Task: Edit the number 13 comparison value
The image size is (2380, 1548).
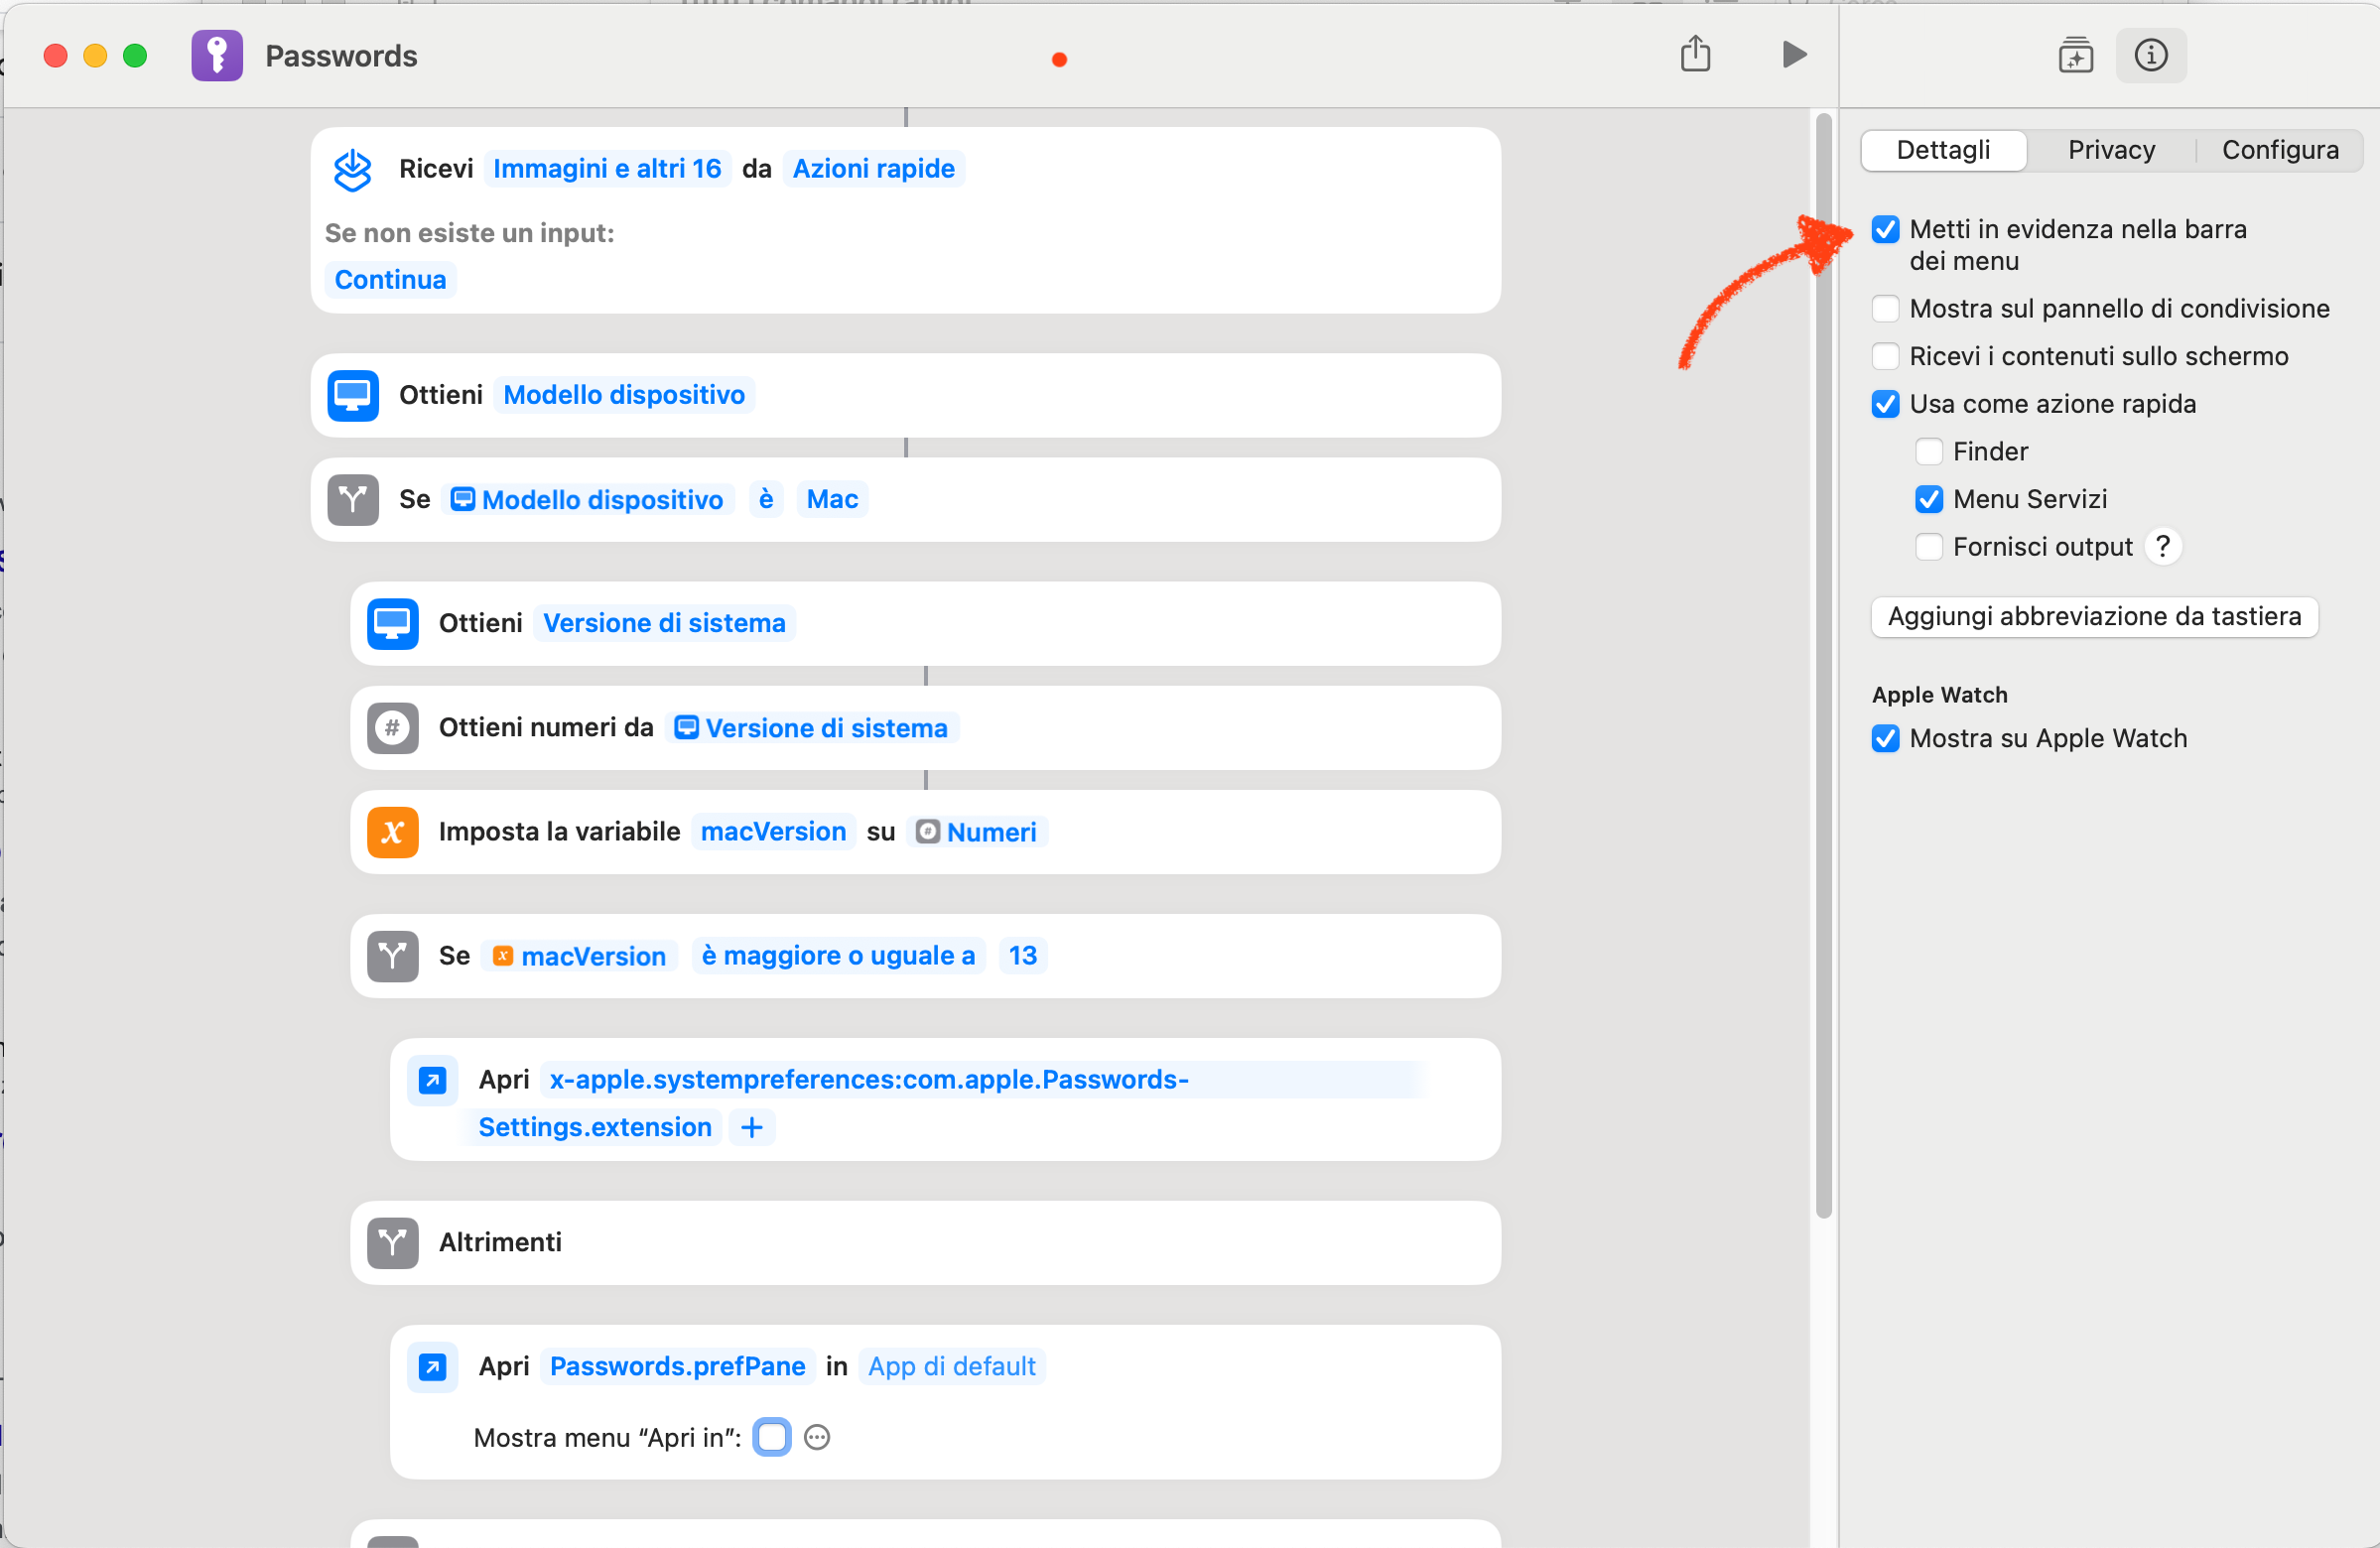Action: click(1022, 956)
